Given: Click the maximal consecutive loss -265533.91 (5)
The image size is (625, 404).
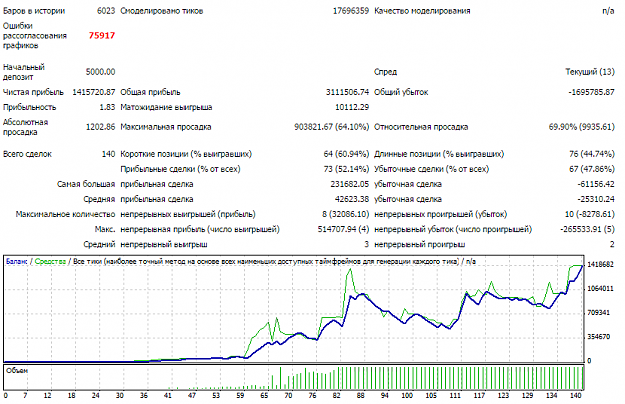Looking at the screenshot, I should tap(588, 229).
